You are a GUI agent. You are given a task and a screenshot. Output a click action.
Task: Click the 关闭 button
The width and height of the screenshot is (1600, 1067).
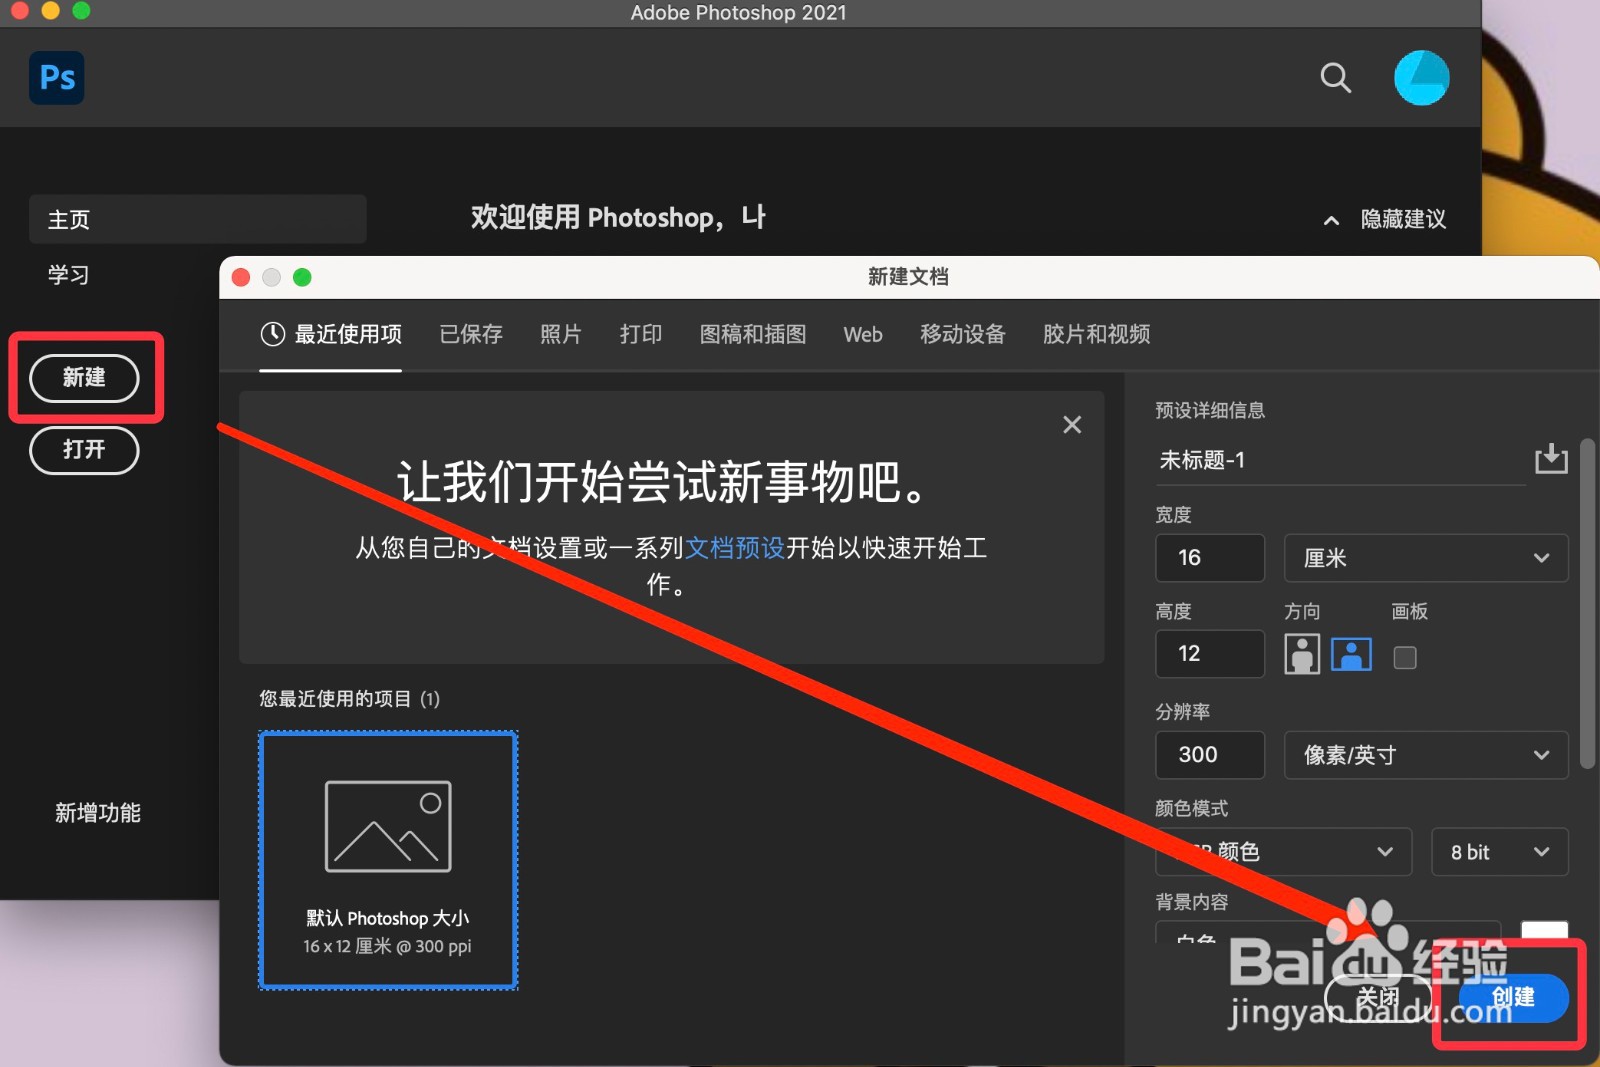click(1378, 997)
